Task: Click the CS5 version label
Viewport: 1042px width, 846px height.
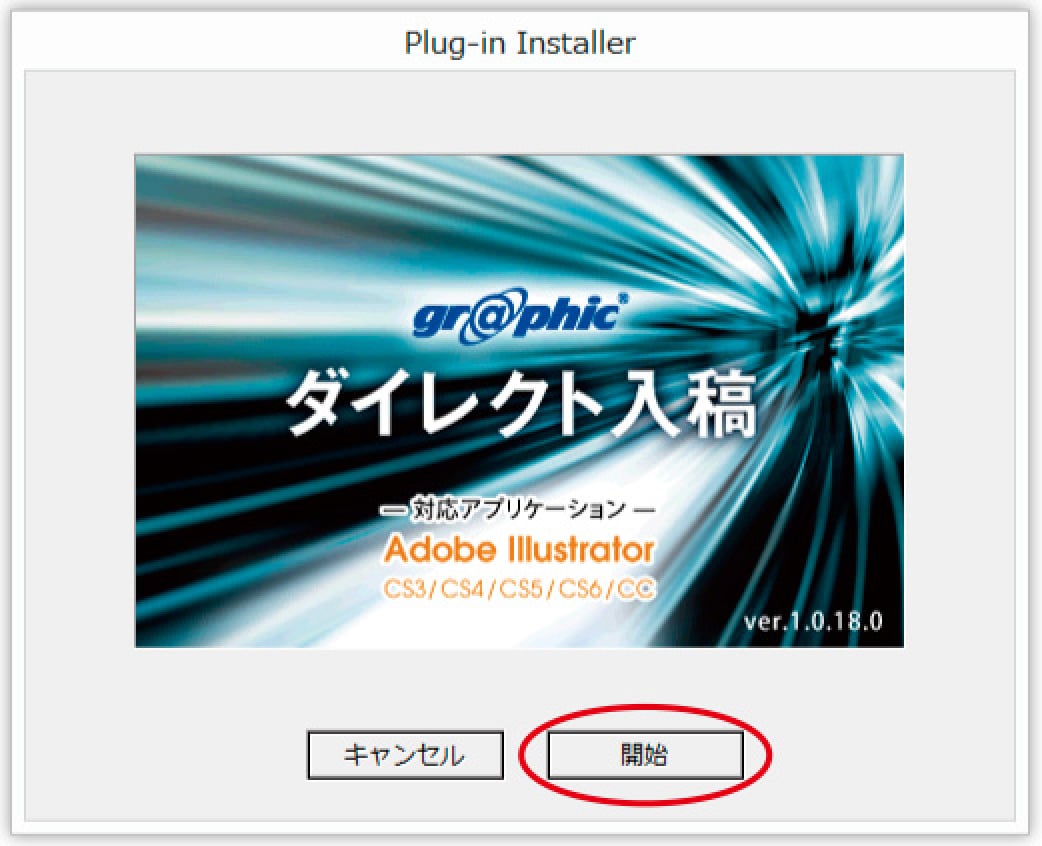Action: (x=522, y=590)
